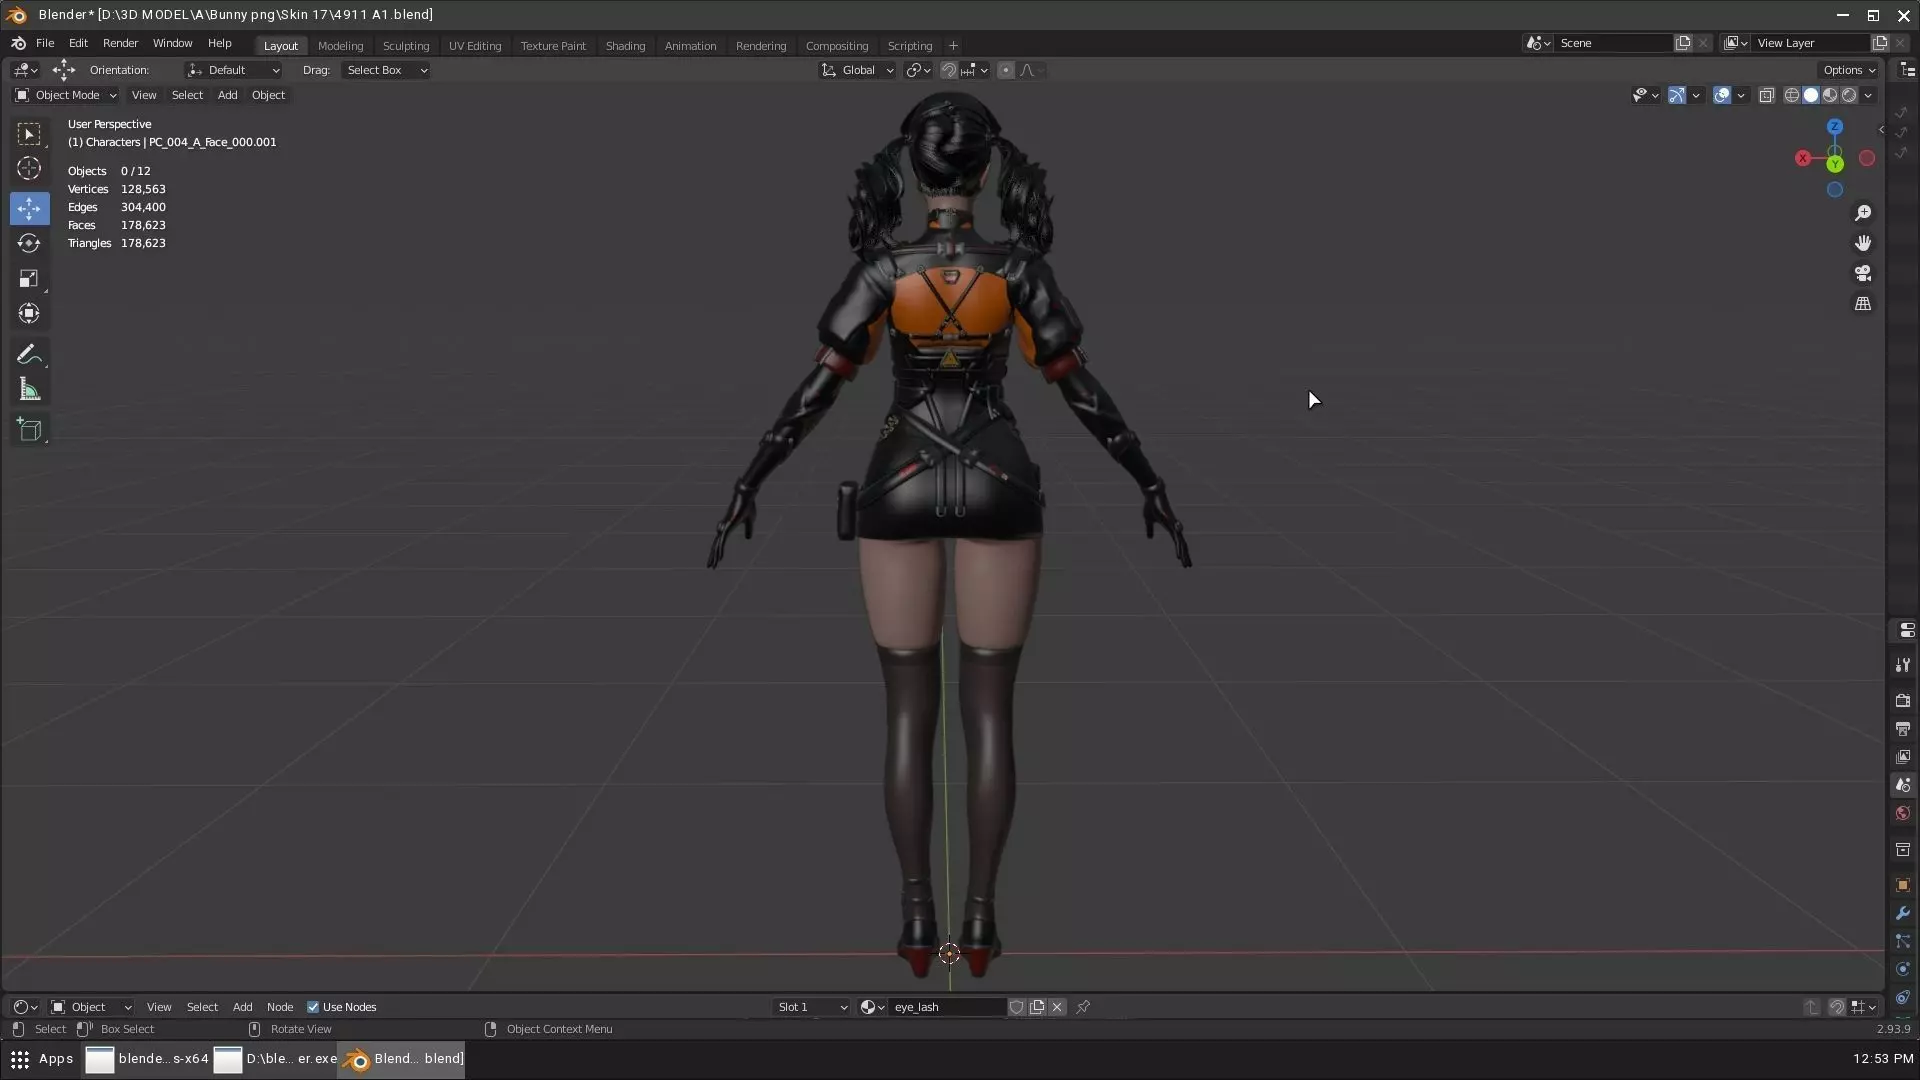Screen dimensions: 1920x1080
Task: Click the pan view hand icon
Action: pyautogui.click(x=1863, y=243)
